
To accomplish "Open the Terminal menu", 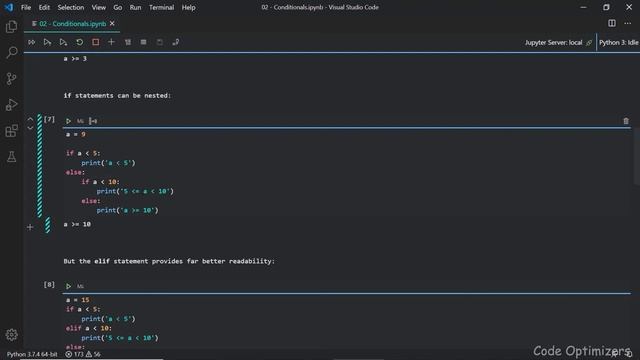I will (x=161, y=7).
